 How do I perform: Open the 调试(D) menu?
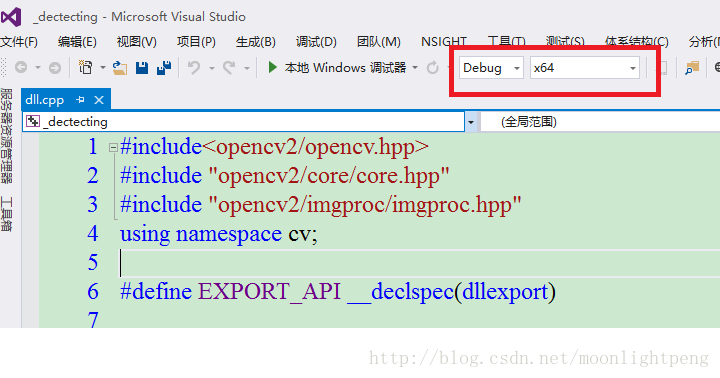click(316, 42)
